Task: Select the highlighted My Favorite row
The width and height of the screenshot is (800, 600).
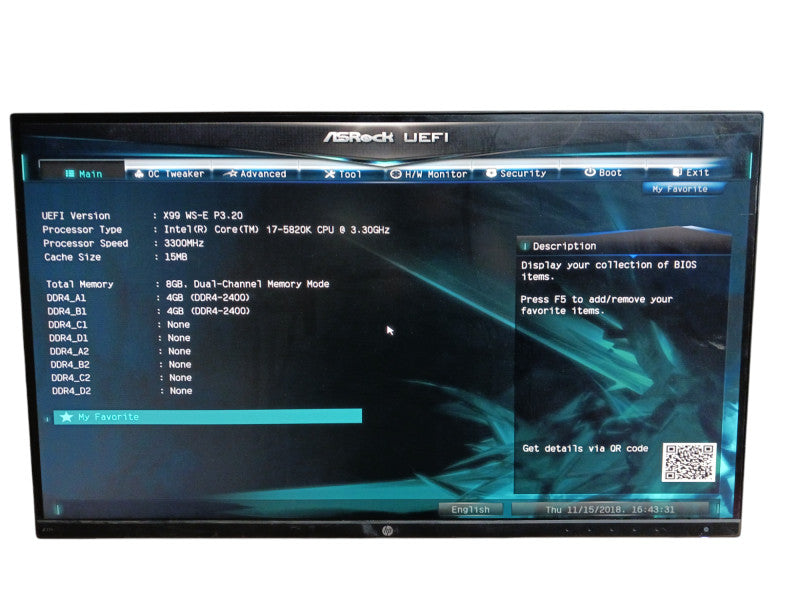Action: click(208, 416)
